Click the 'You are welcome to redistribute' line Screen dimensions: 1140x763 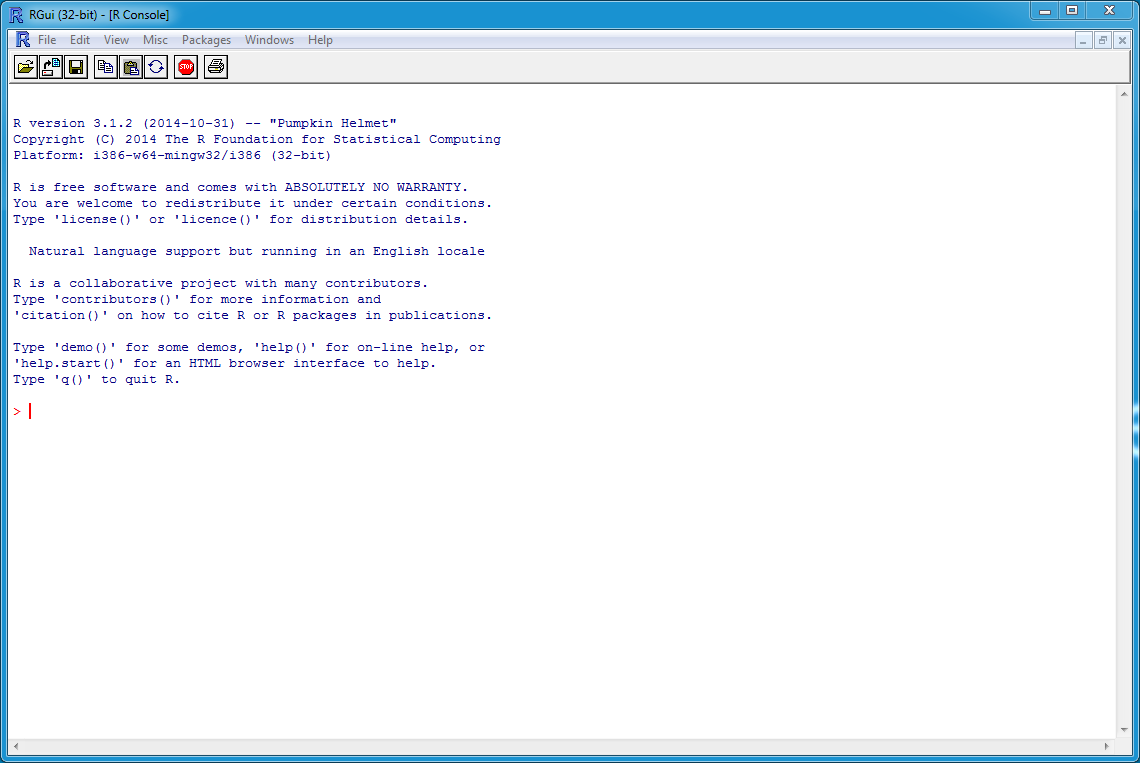click(x=252, y=204)
